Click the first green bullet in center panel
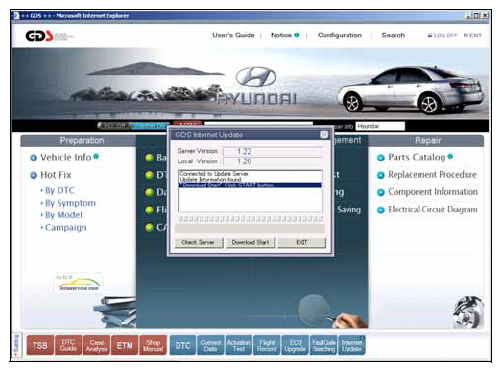The image size is (501, 372). [149, 158]
